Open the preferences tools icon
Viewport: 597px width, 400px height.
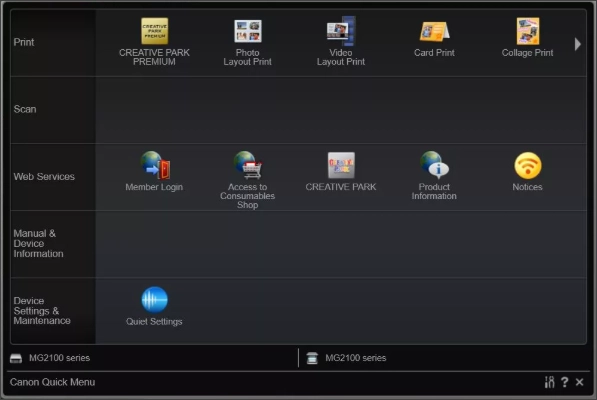(x=549, y=382)
